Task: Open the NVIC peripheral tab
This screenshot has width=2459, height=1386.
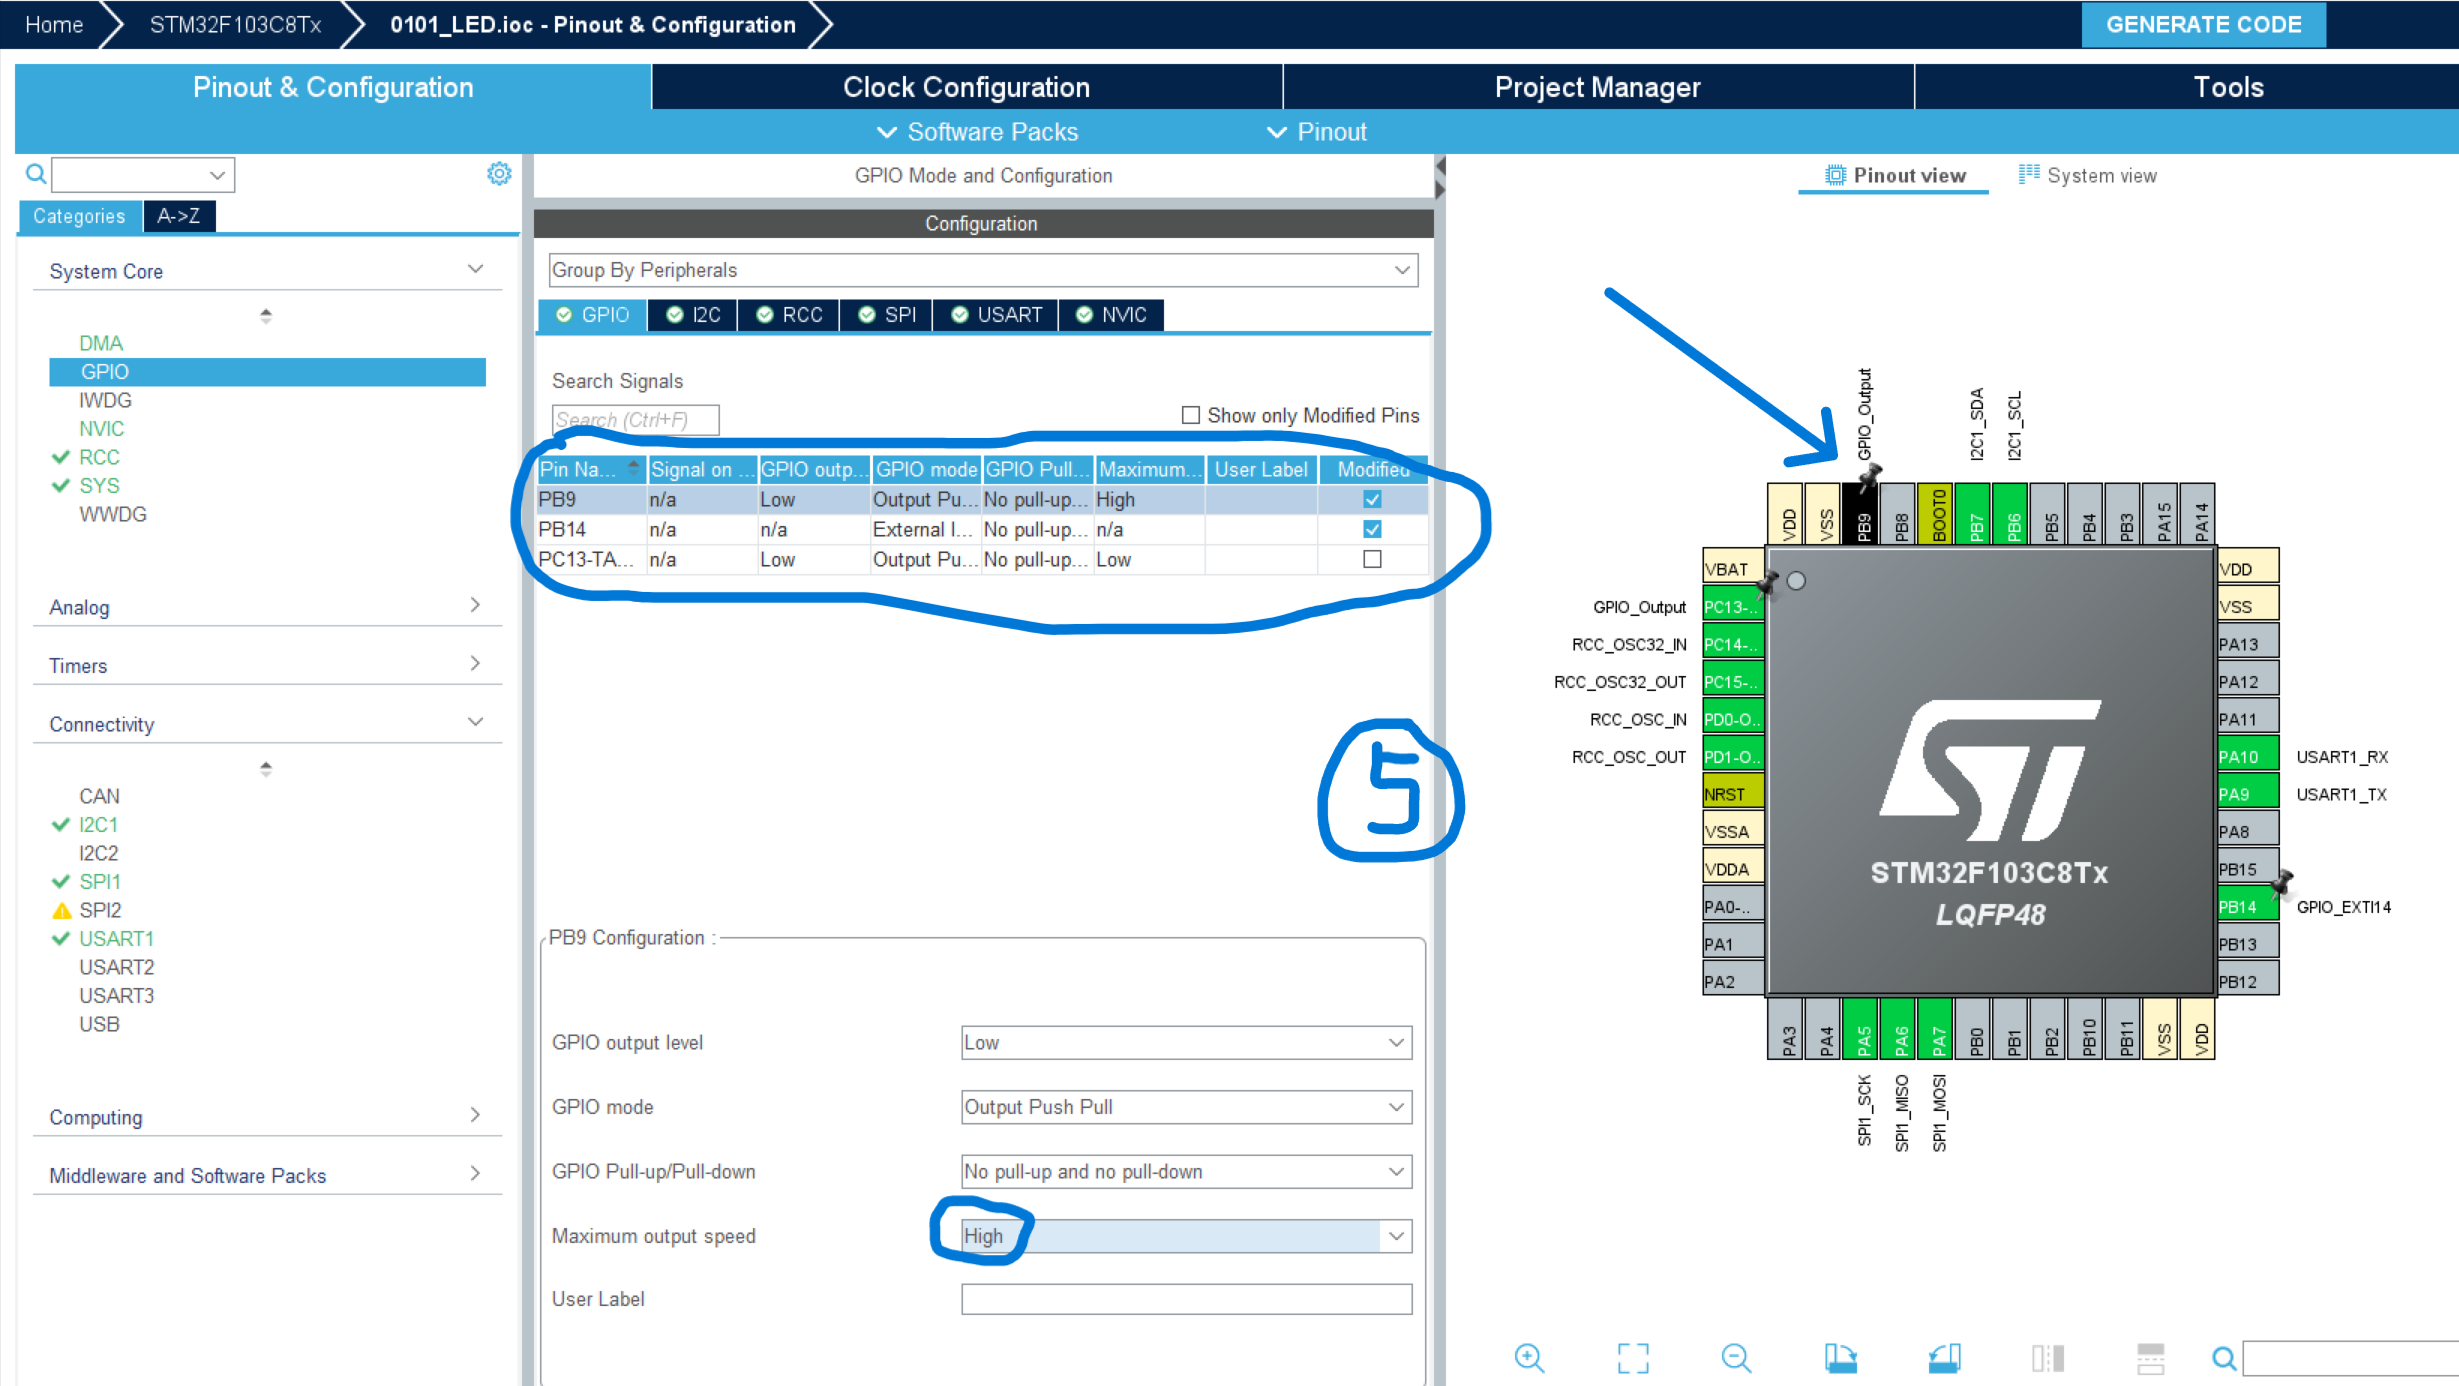Action: 1111,315
